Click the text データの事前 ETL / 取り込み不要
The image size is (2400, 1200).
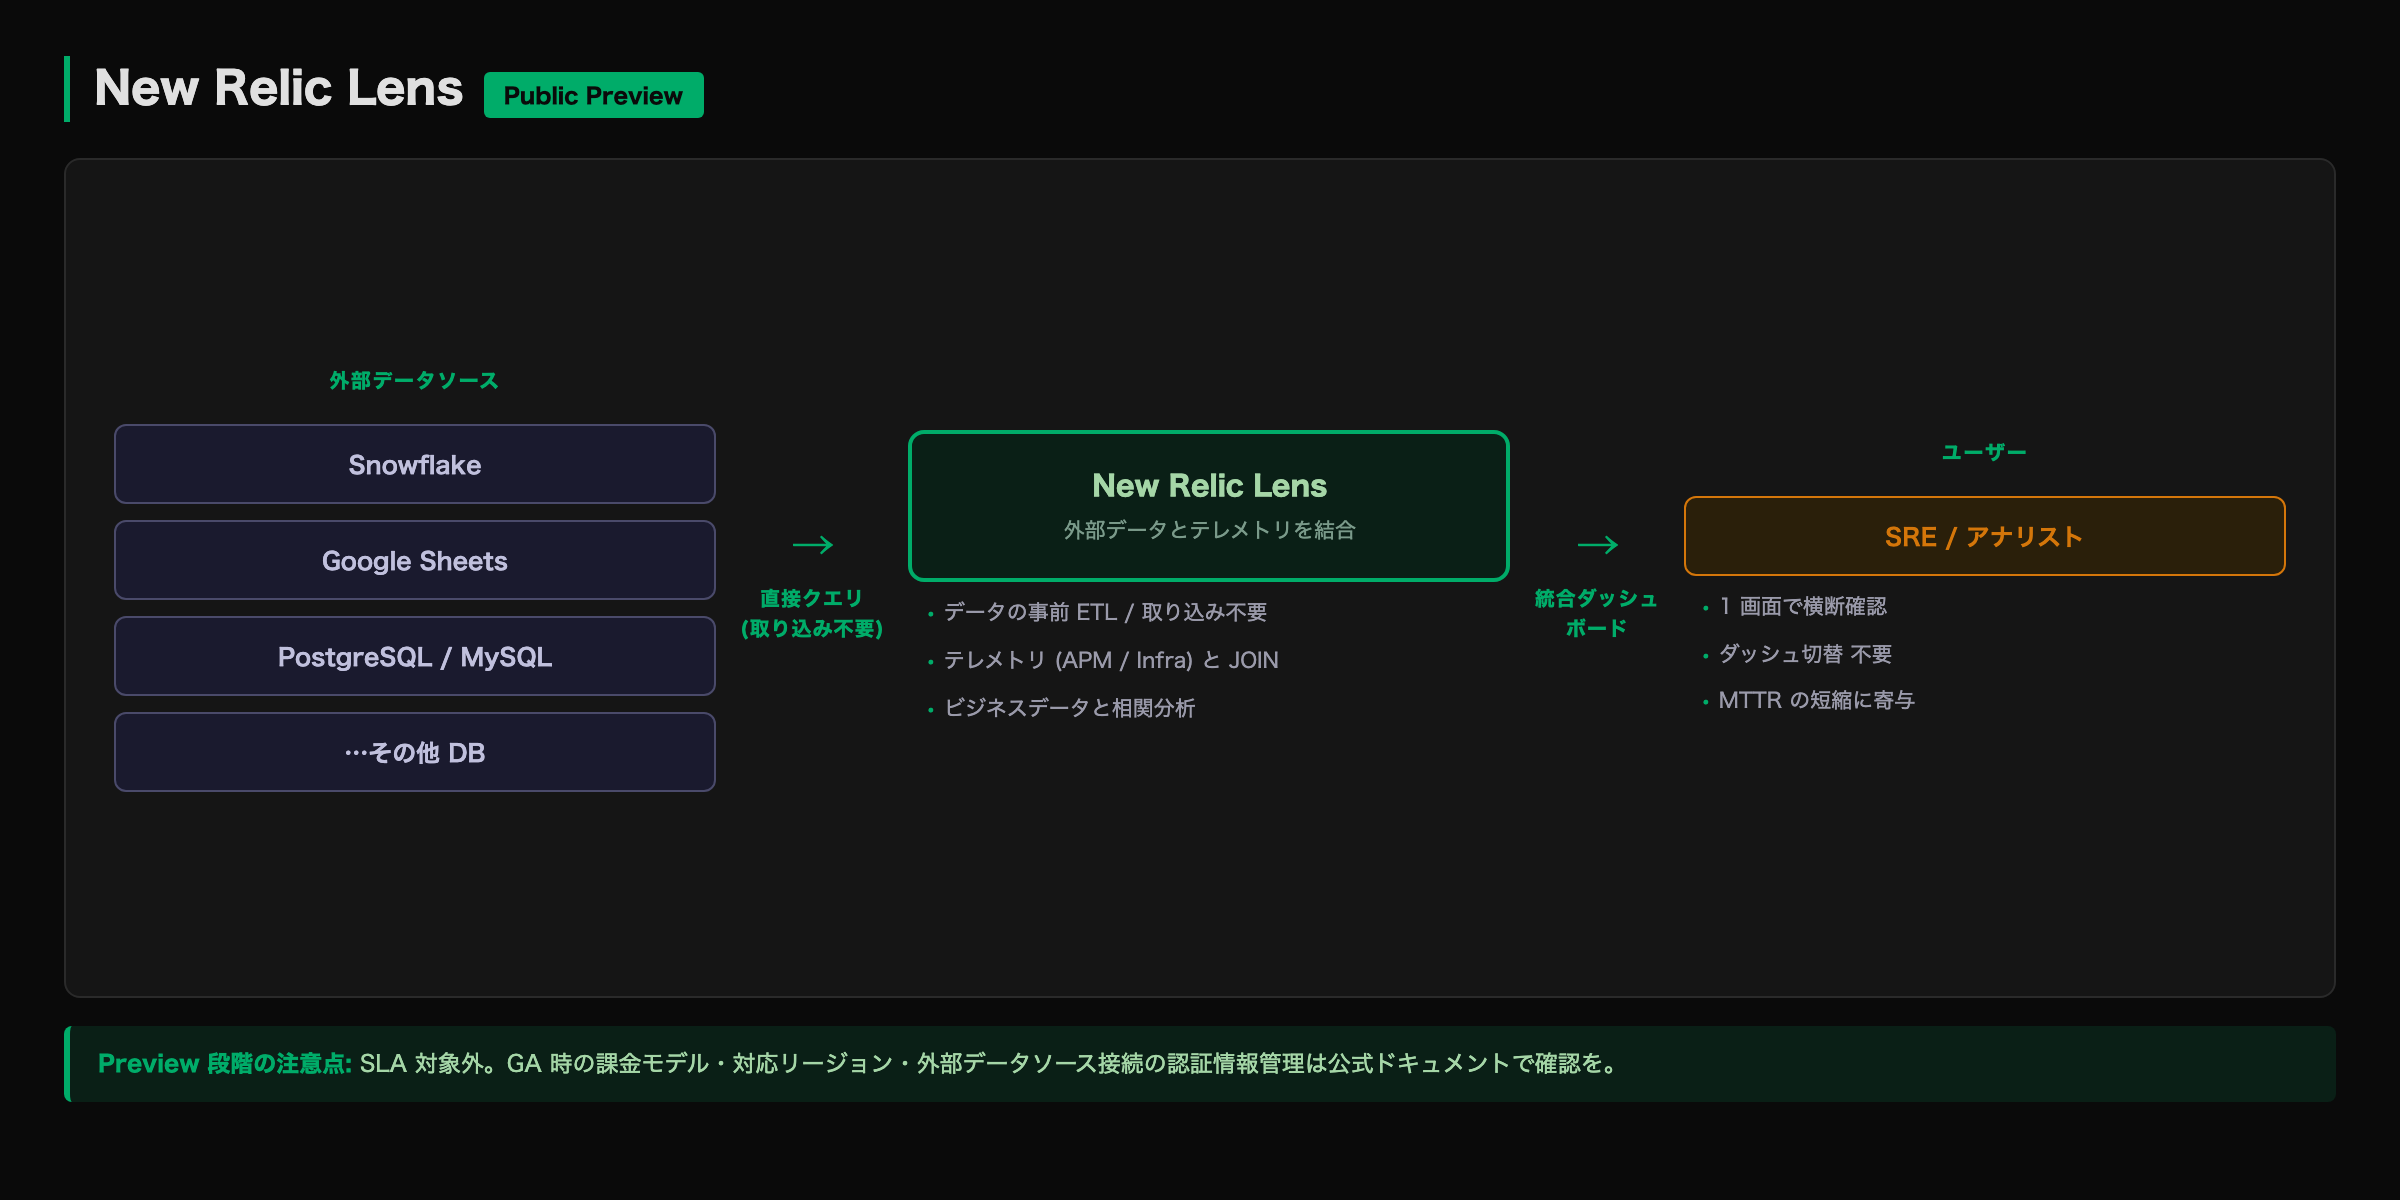click(1106, 612)
